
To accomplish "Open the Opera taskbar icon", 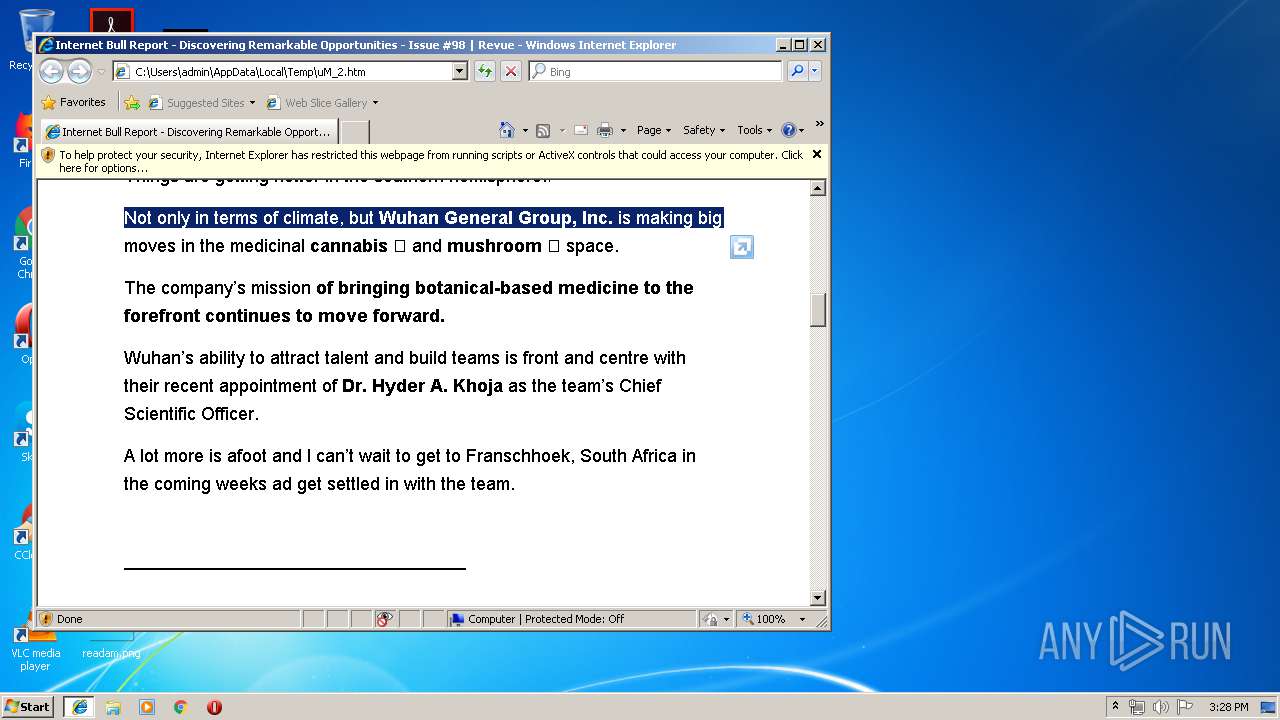I will tap(214, 707).
